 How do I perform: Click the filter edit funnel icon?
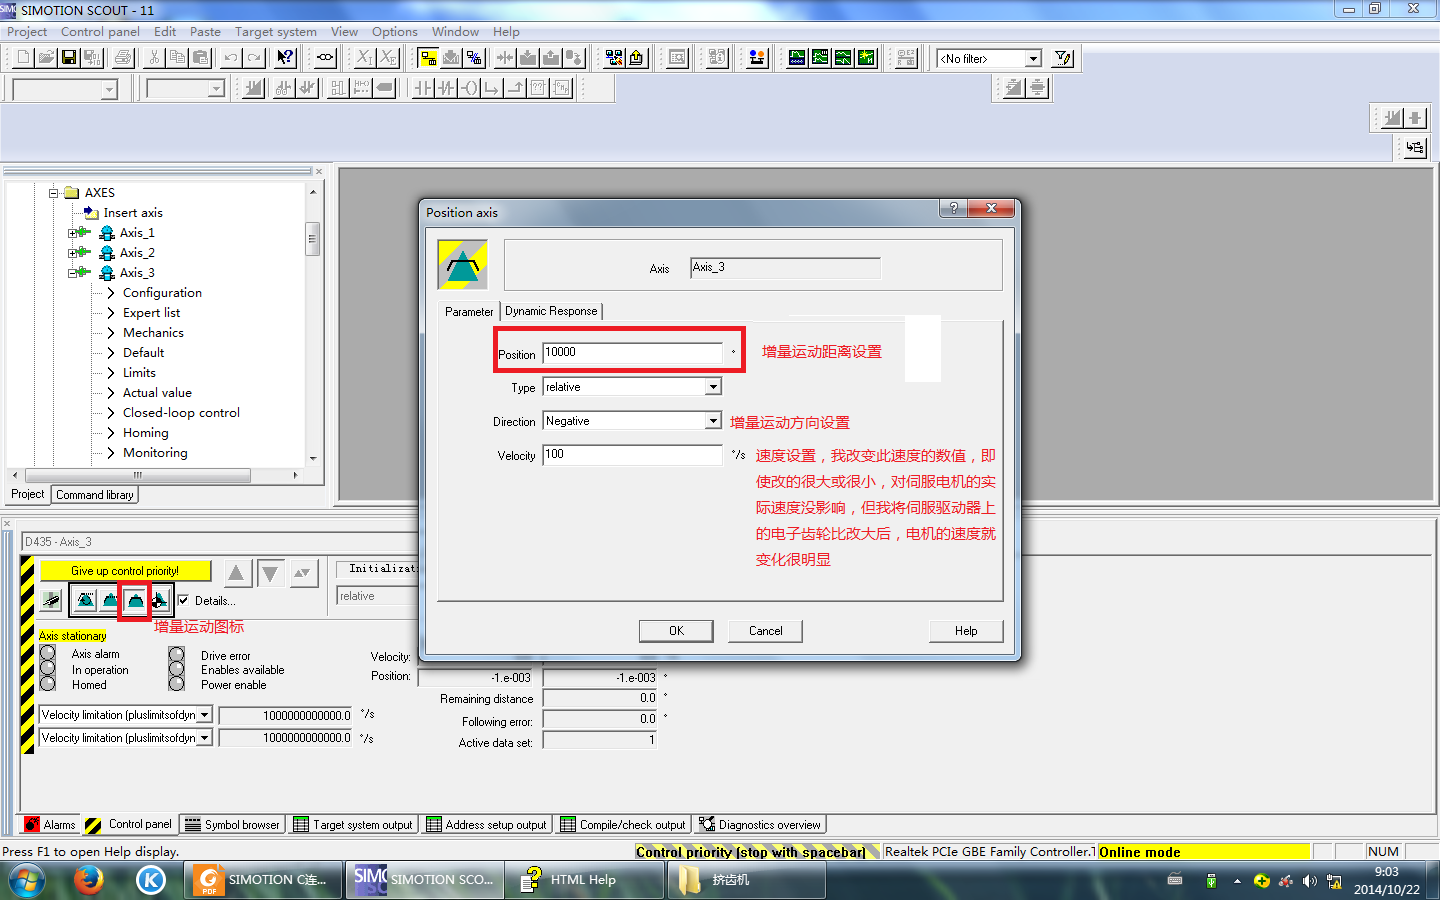(x=1063, y=59)
